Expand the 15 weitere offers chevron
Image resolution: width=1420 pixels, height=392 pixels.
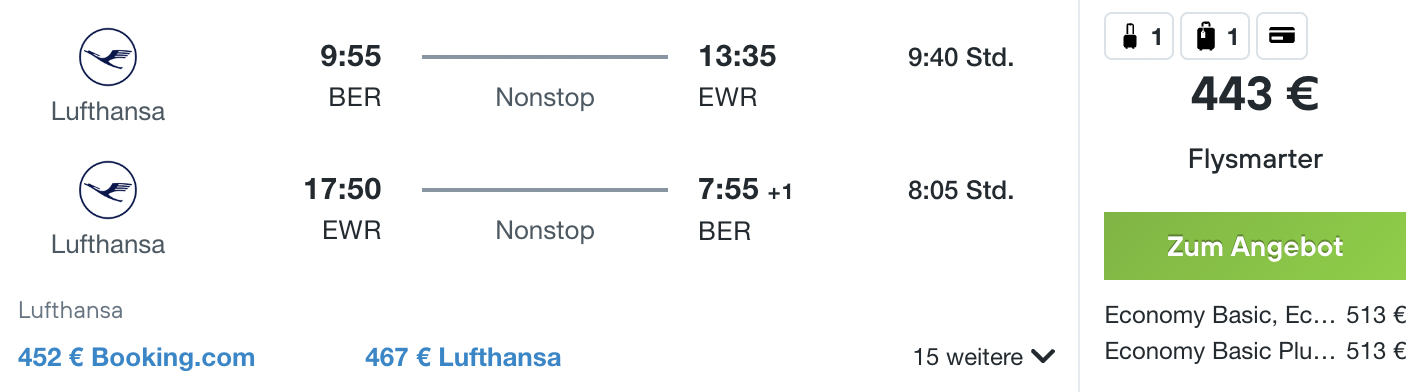click(x=1043, y=357)
